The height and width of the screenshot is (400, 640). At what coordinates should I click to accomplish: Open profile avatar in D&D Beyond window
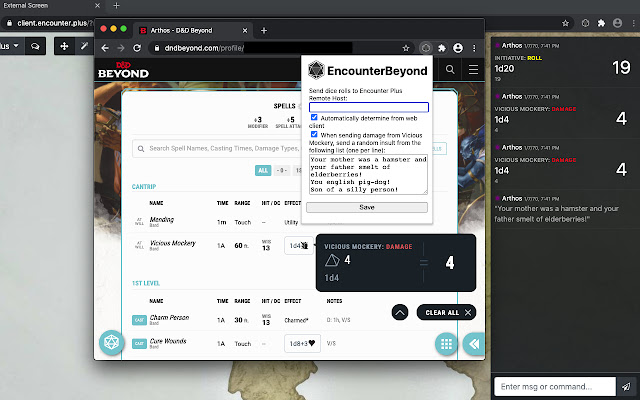click(x=458, y=48)
